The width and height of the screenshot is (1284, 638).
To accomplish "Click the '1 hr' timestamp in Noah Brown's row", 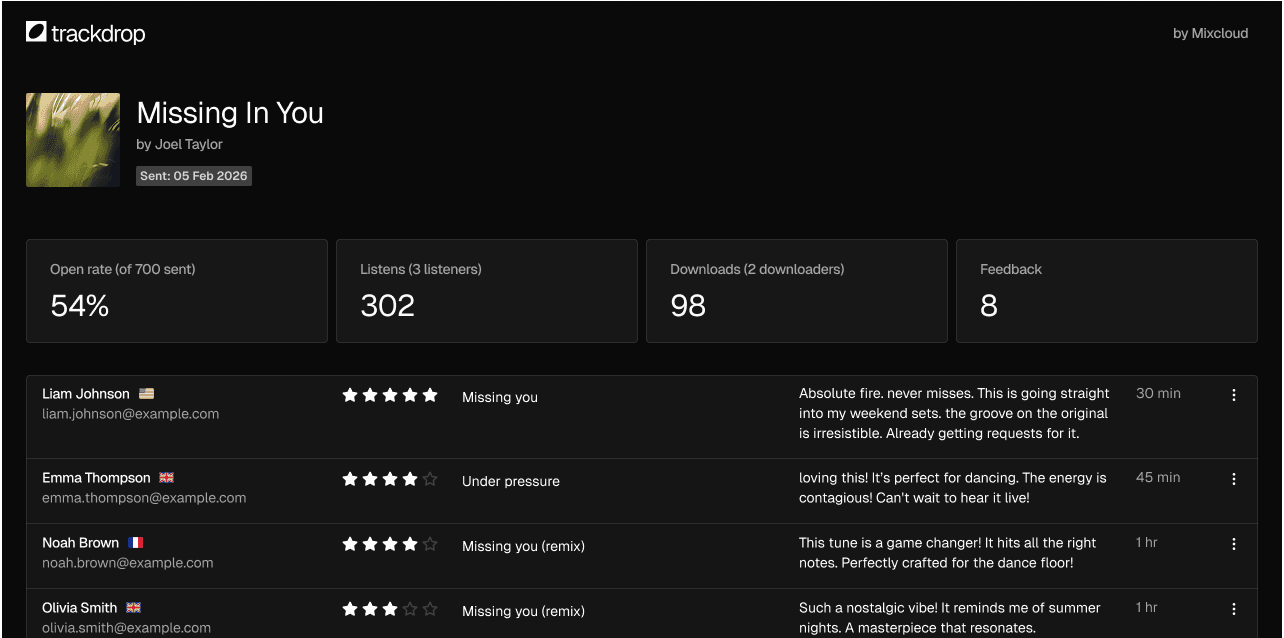I will 1147,543.
